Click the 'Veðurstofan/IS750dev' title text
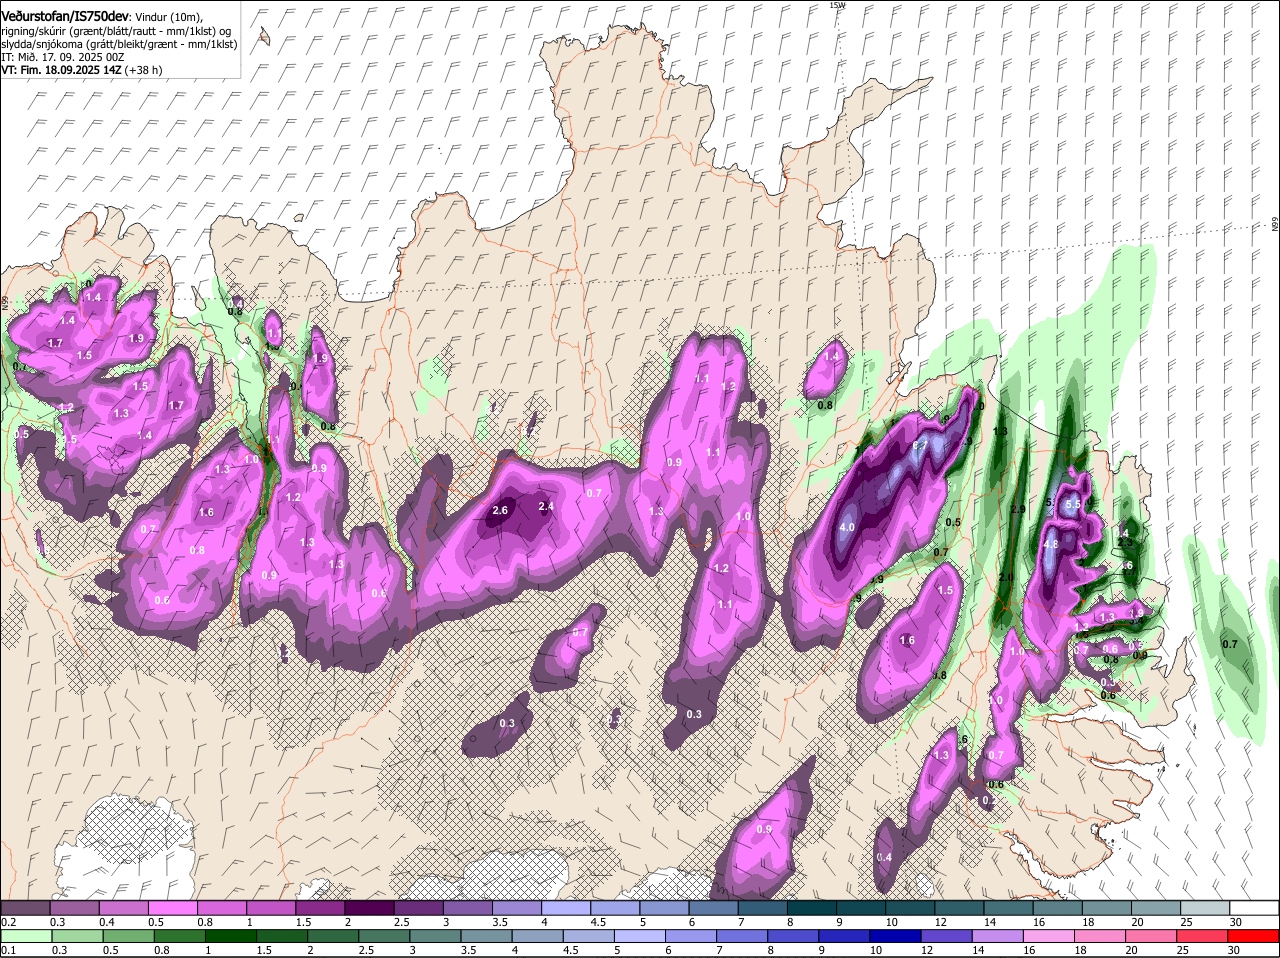Viewport: 1280px width, 958px height. tap(65, 16)
